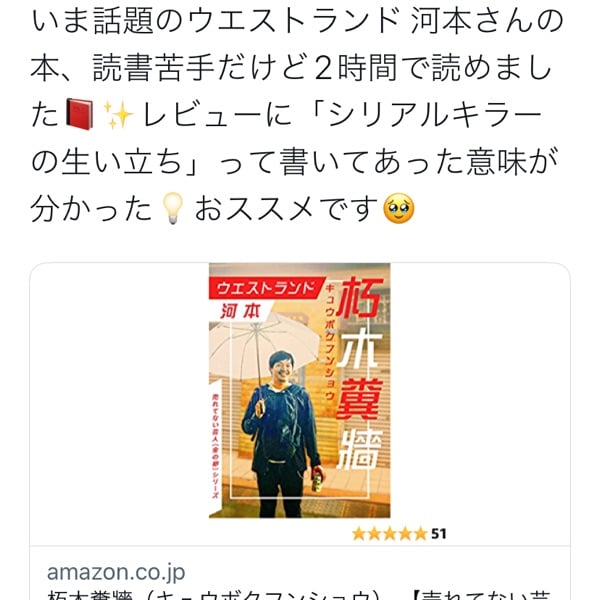Open the book title text below amazon.co.jp
The width and height of the screenshot is (600, 600).
pyautogui.click(x=300, y=595)
